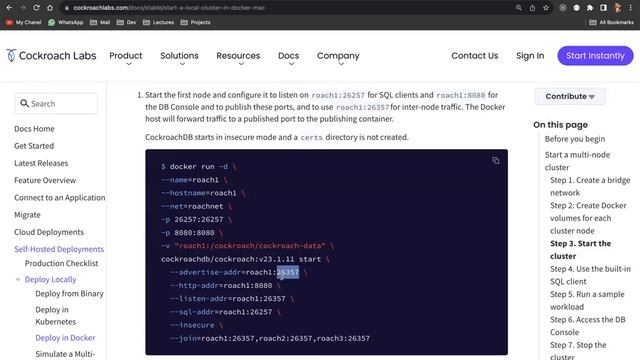Click the Sign In link
The width and height of the screenshot is (640, 360).
pos(530,56)
